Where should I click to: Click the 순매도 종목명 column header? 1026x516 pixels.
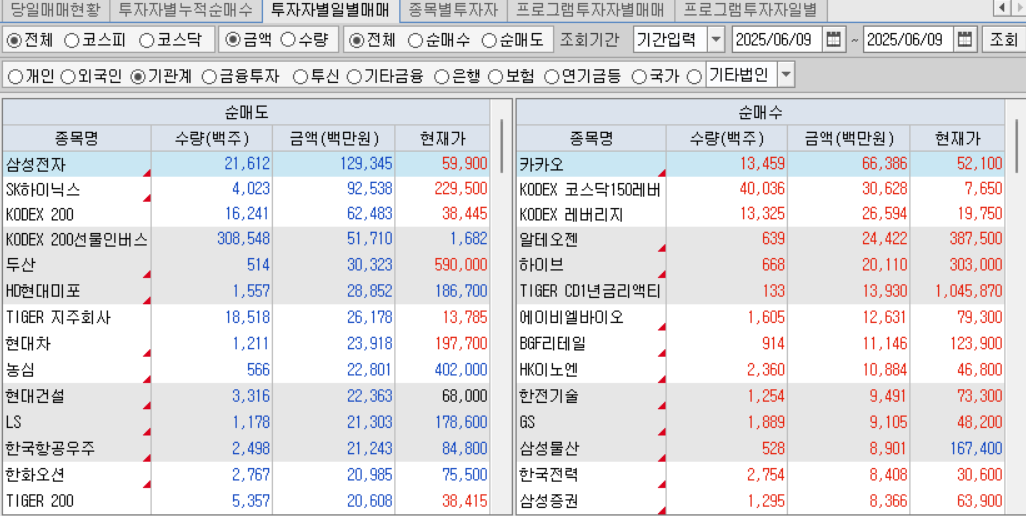77,138
